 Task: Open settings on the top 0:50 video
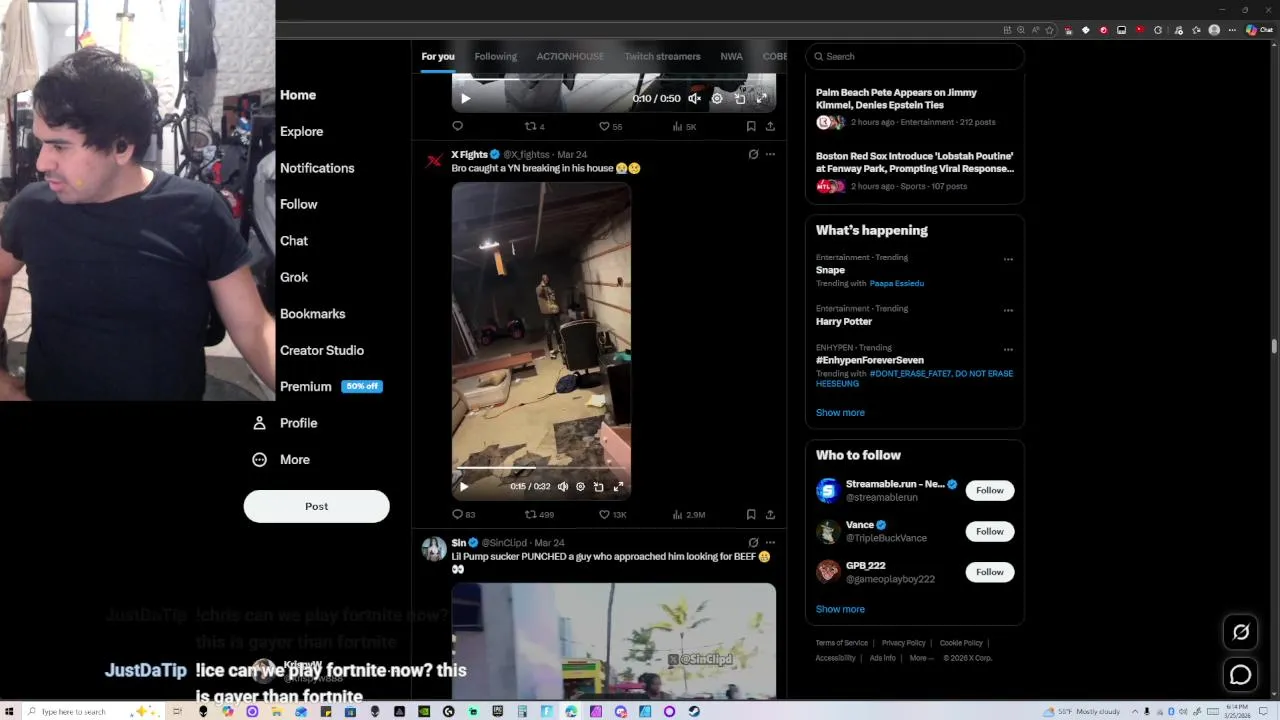point(717,98)
